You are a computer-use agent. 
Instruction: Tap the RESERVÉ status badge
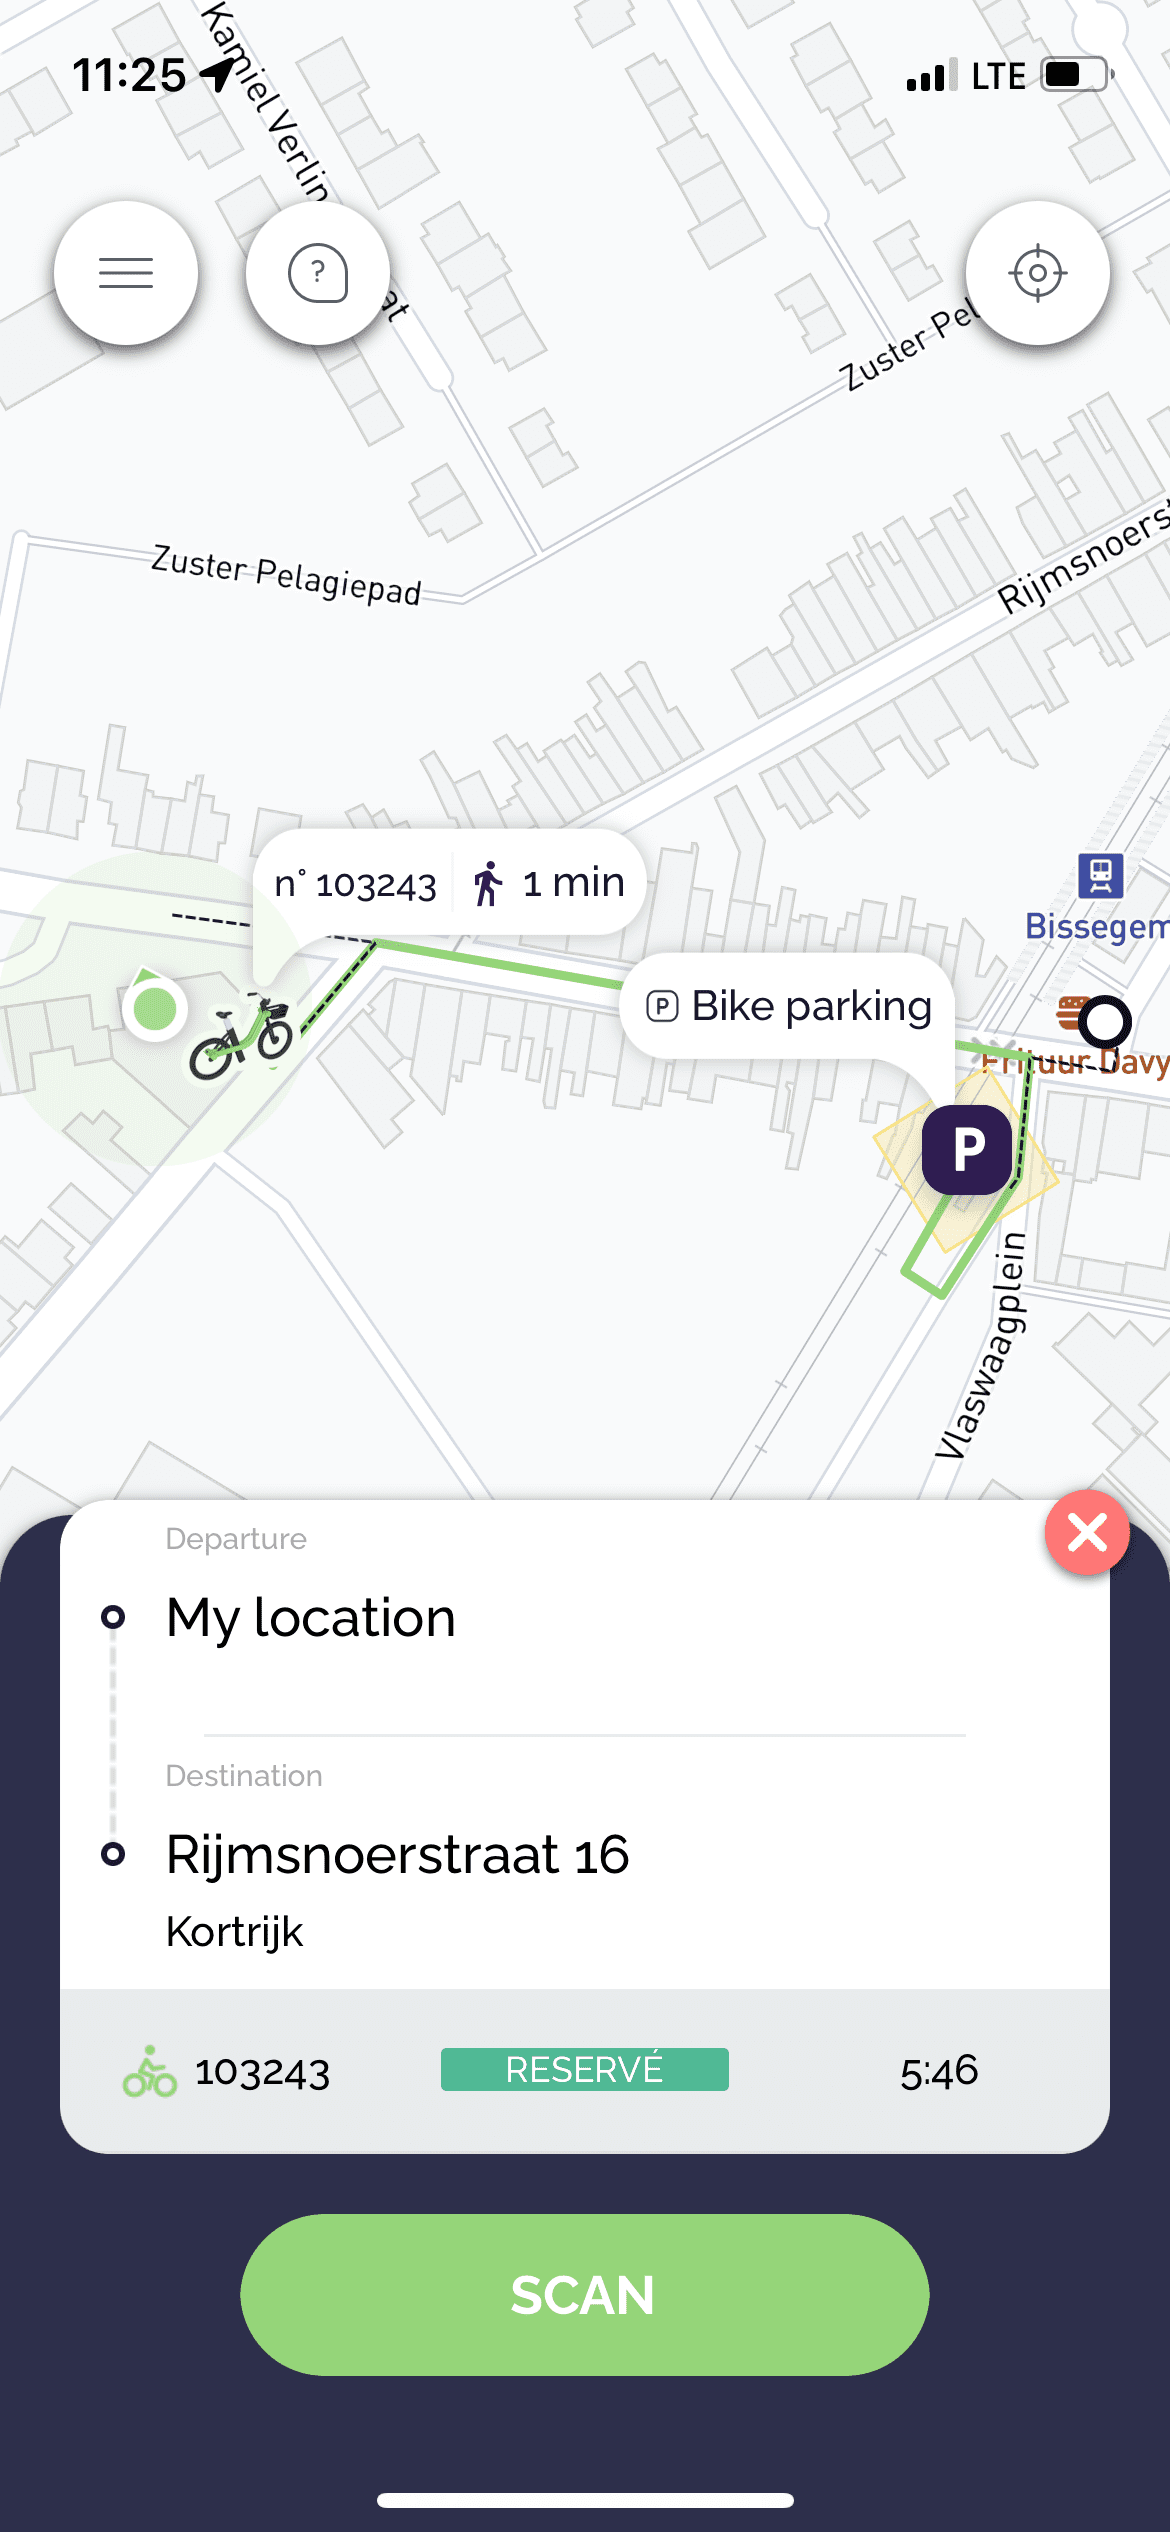pos(584,2069)
